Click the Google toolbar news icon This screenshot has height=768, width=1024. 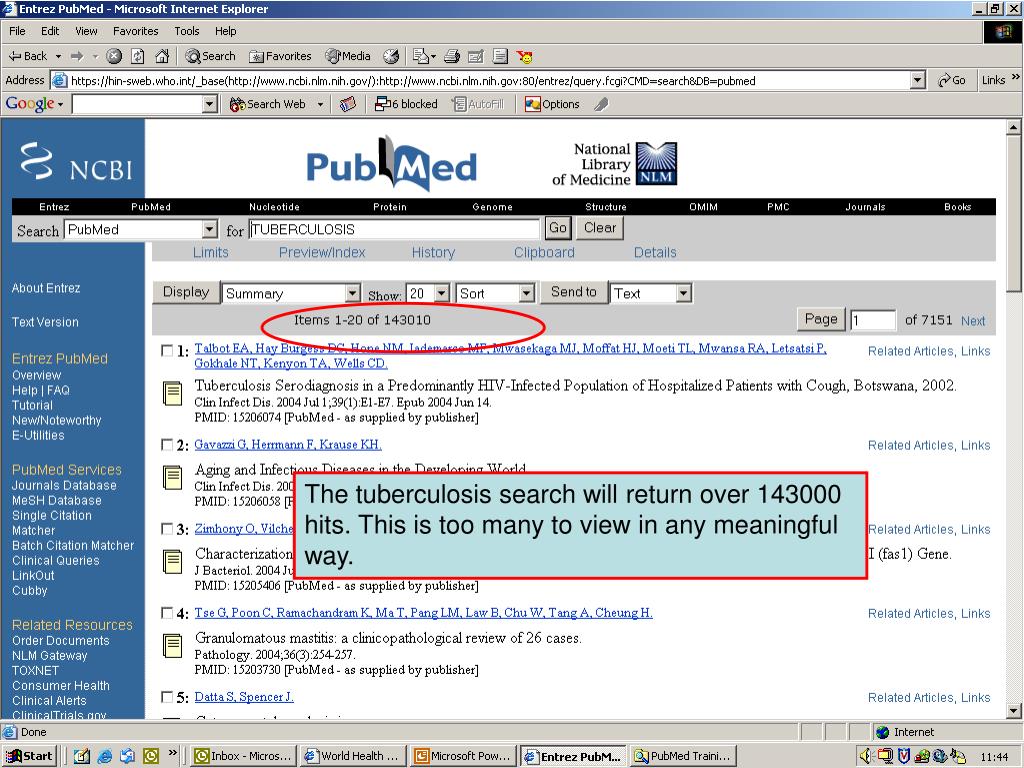coord(348,104)
